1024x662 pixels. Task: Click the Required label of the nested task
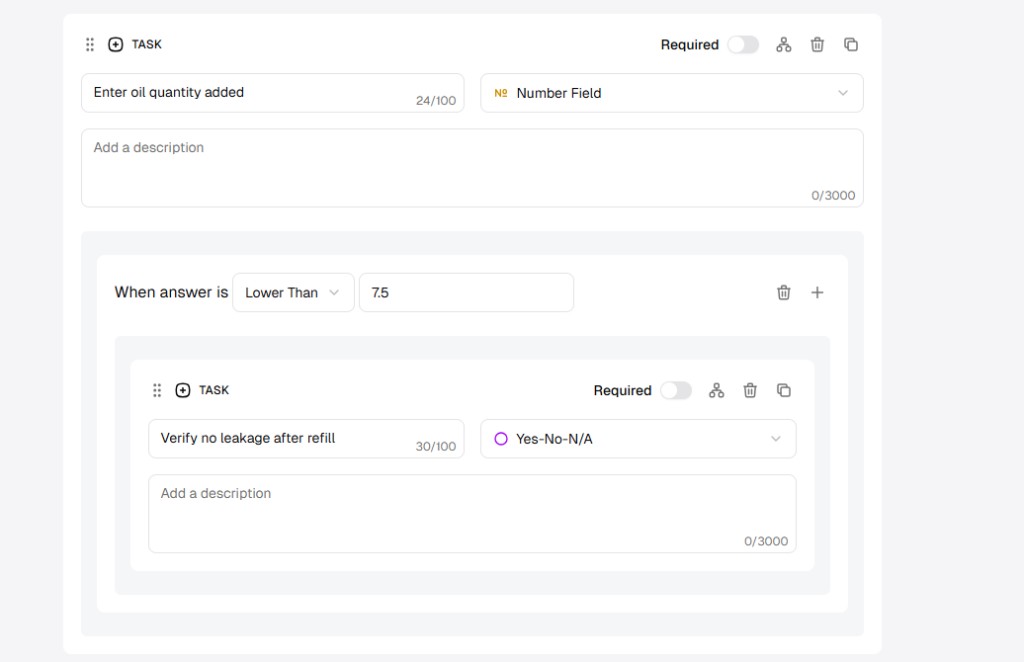point(622,390)
